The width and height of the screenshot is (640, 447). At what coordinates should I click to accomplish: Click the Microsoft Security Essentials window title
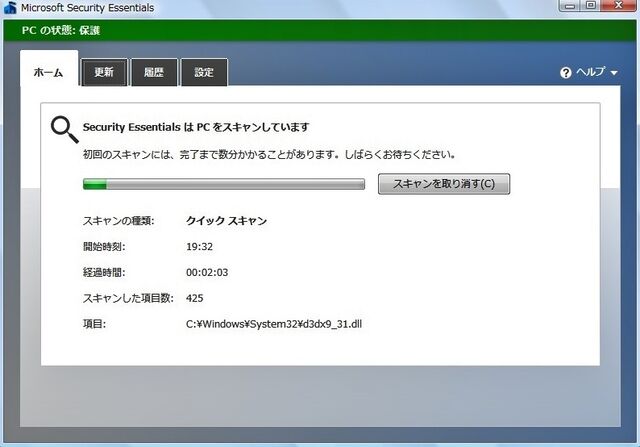(87, 8)
